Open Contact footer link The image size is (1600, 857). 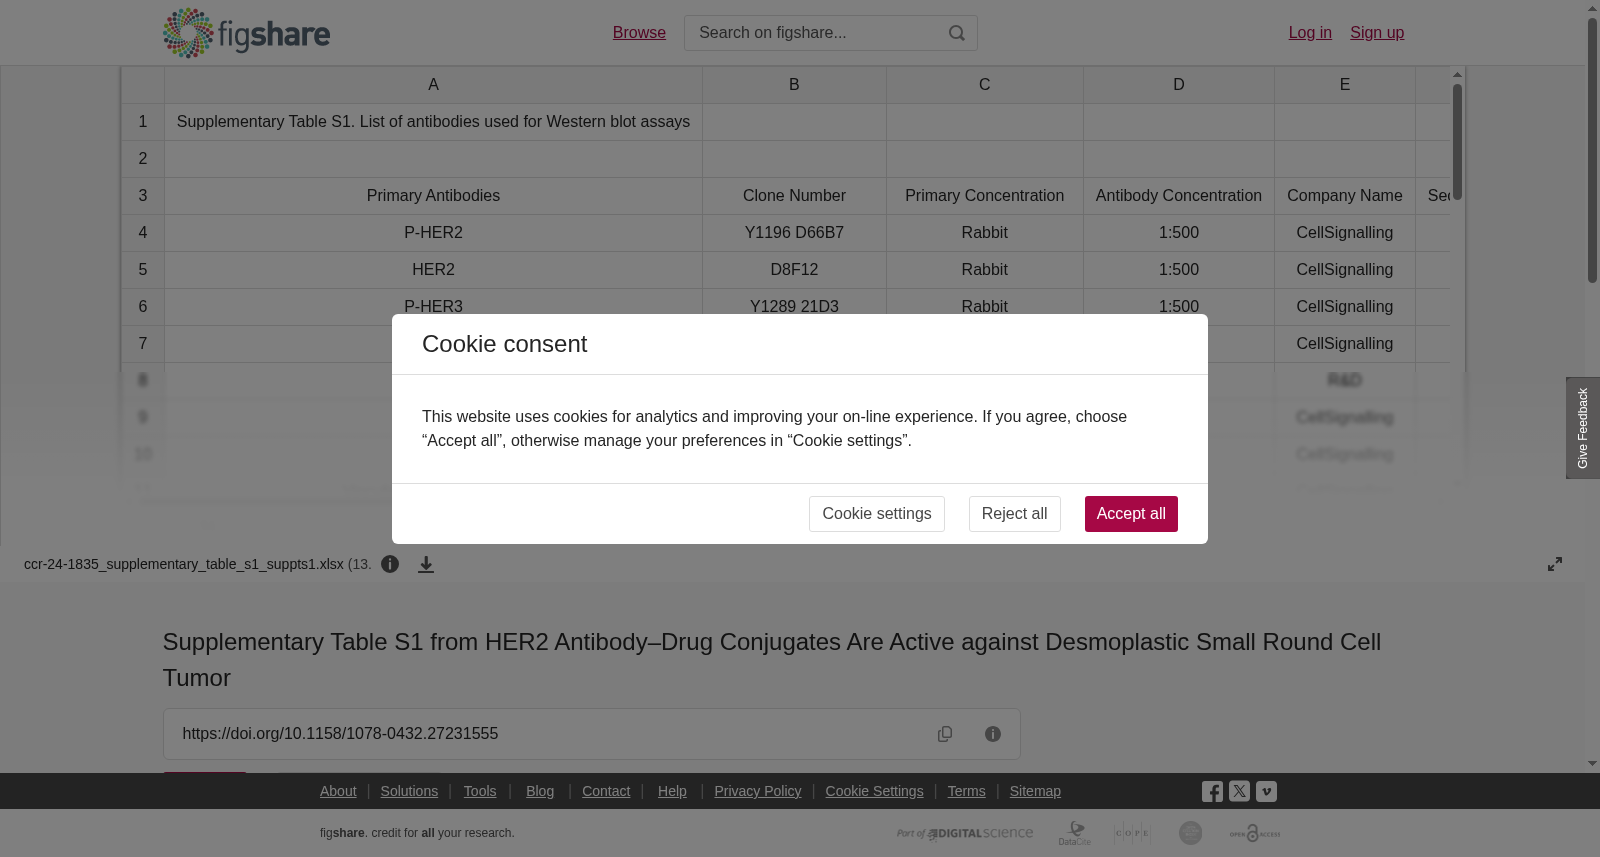point(606,791)
